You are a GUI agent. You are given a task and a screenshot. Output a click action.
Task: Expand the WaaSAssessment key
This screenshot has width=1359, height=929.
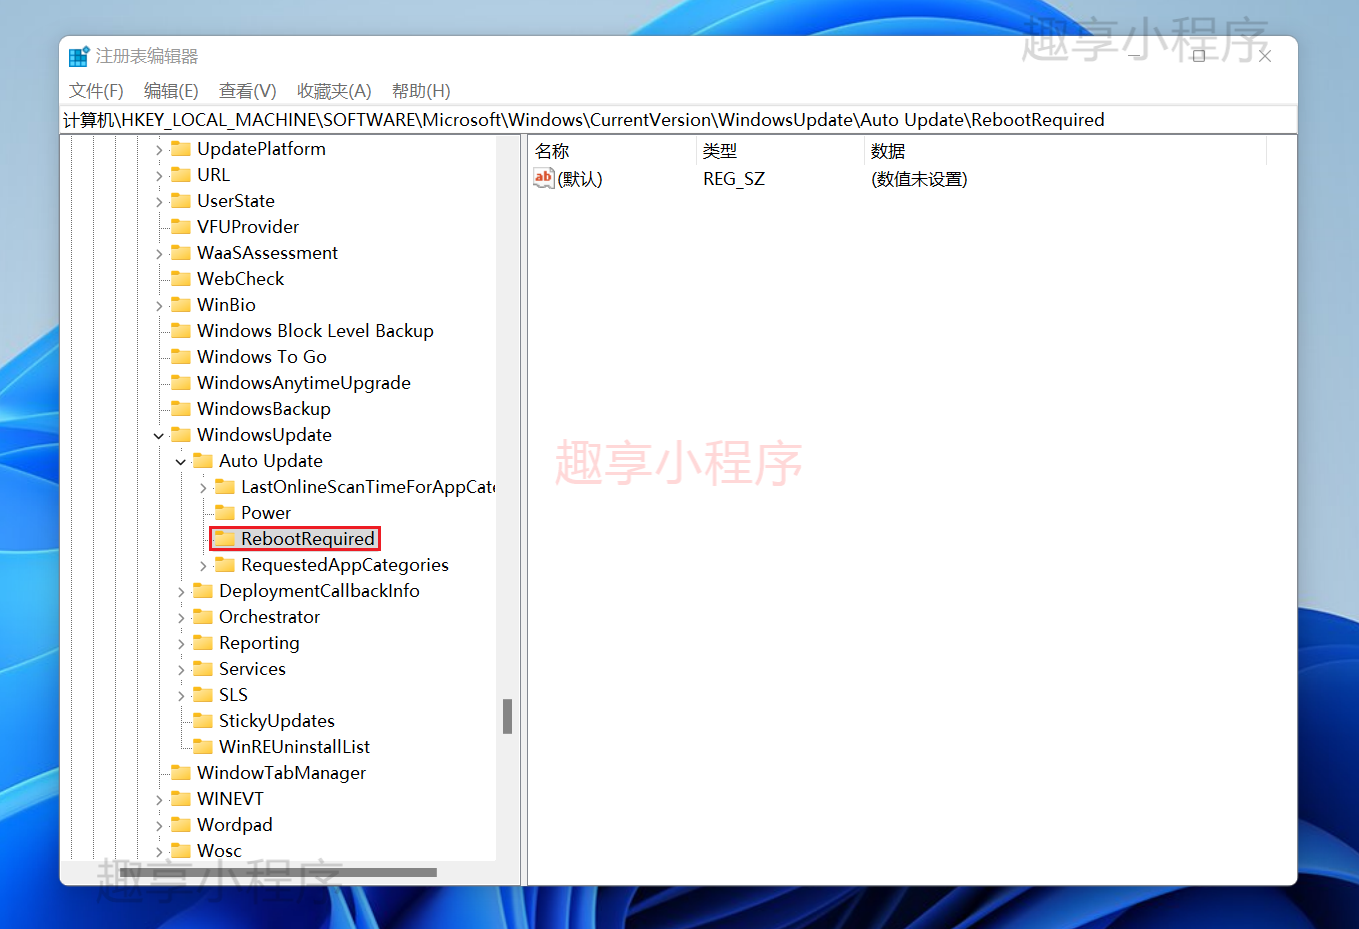click(x=159, y=254)
